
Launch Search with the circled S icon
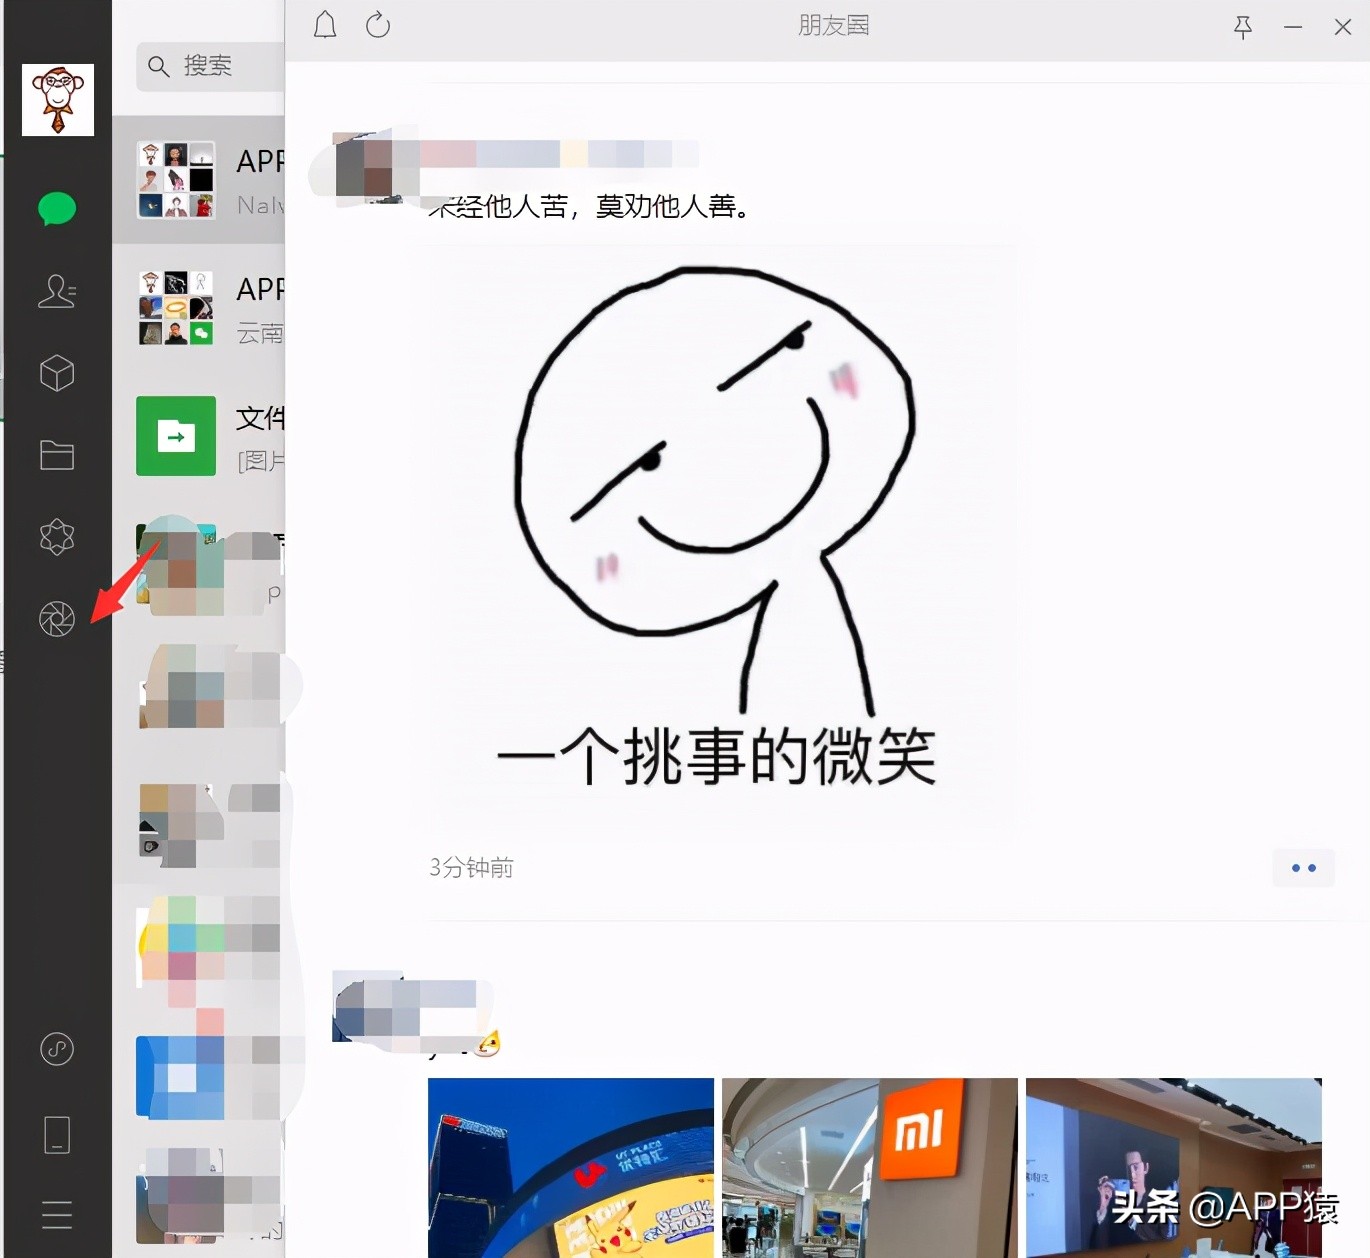coord(57,1050)
